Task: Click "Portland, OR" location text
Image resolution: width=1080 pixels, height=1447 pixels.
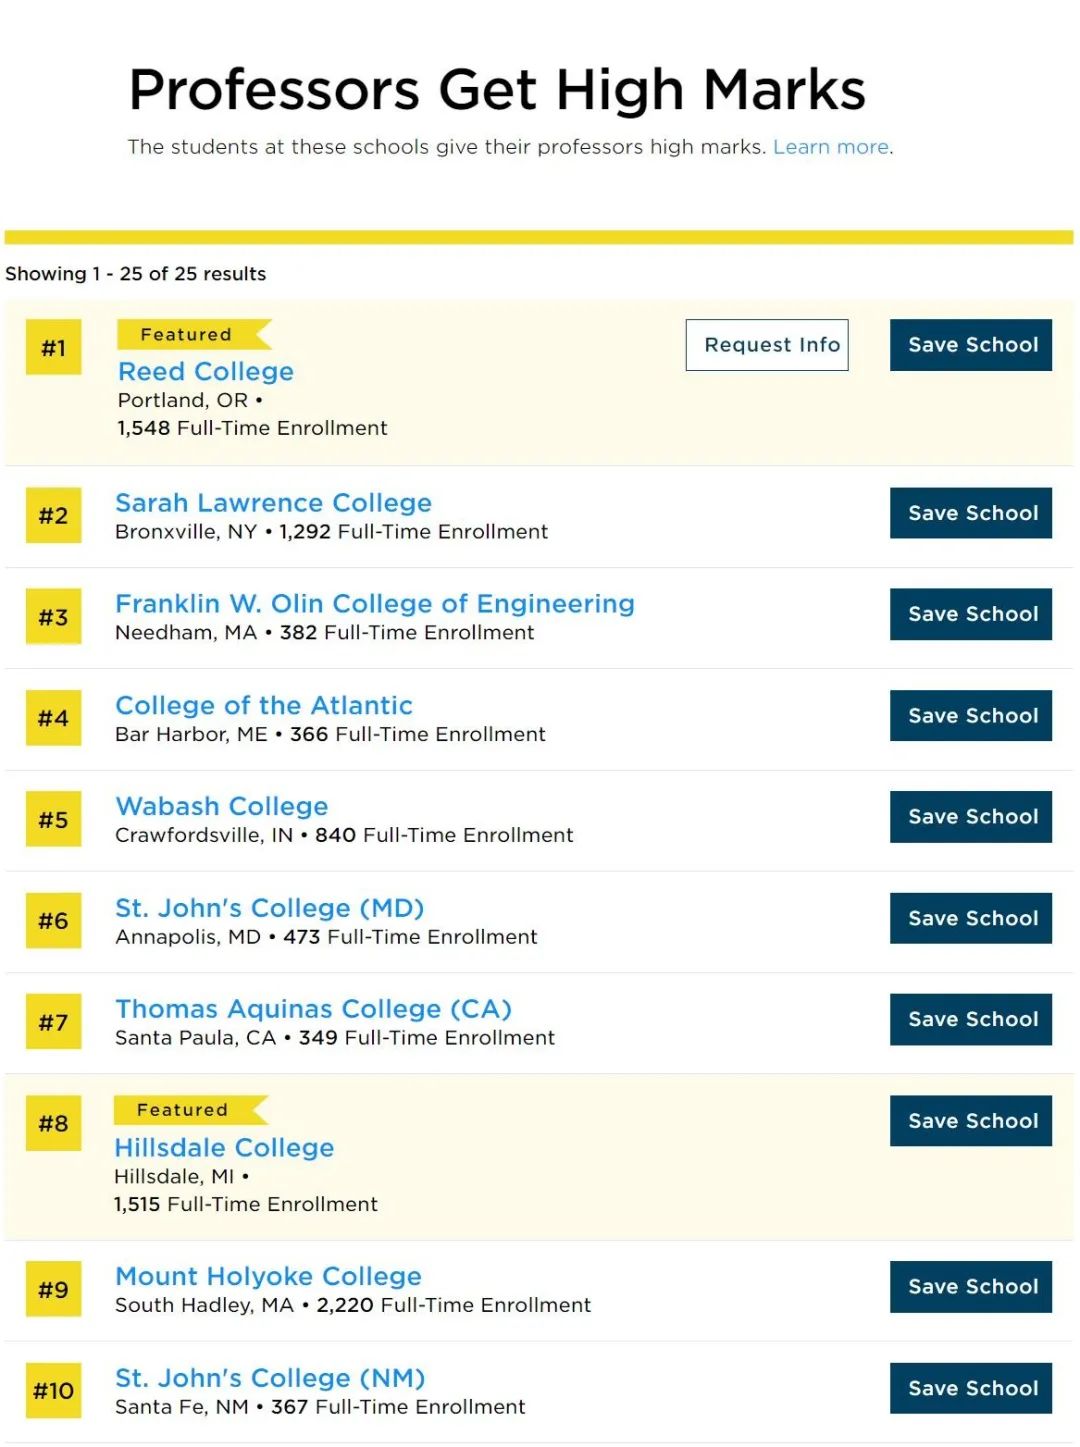Action: [x=183, y=400]
